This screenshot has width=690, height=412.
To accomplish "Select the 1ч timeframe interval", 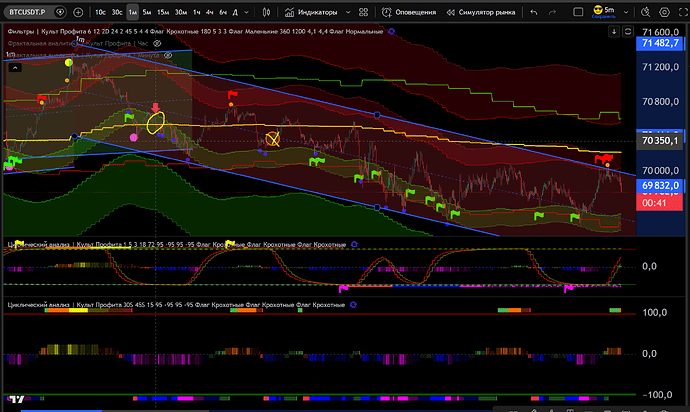I will coord(196,12).
